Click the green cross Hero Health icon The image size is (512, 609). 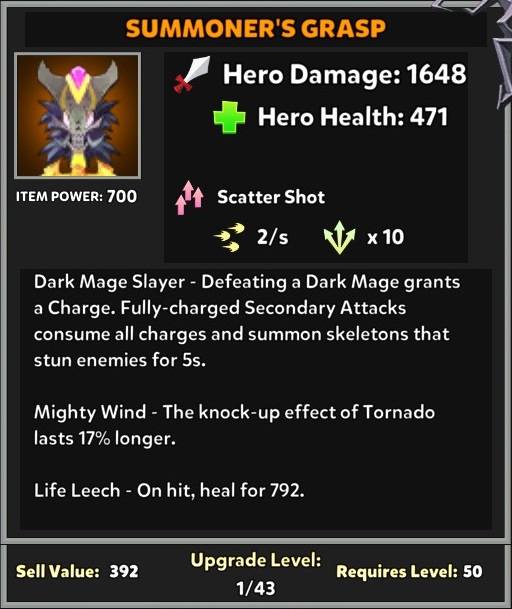point(230,117)
